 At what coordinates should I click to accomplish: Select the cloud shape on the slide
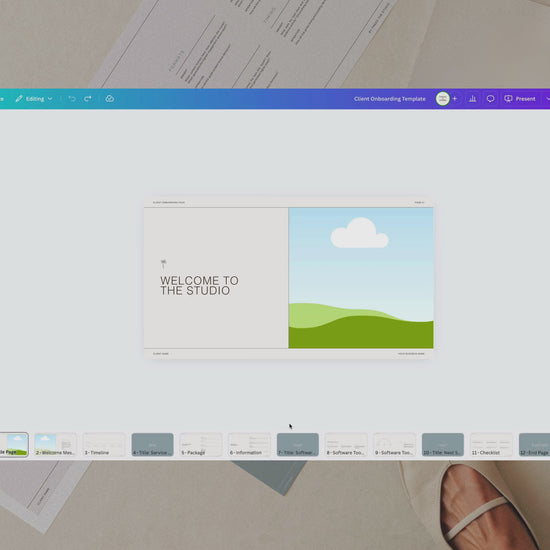tap(360, 233)
